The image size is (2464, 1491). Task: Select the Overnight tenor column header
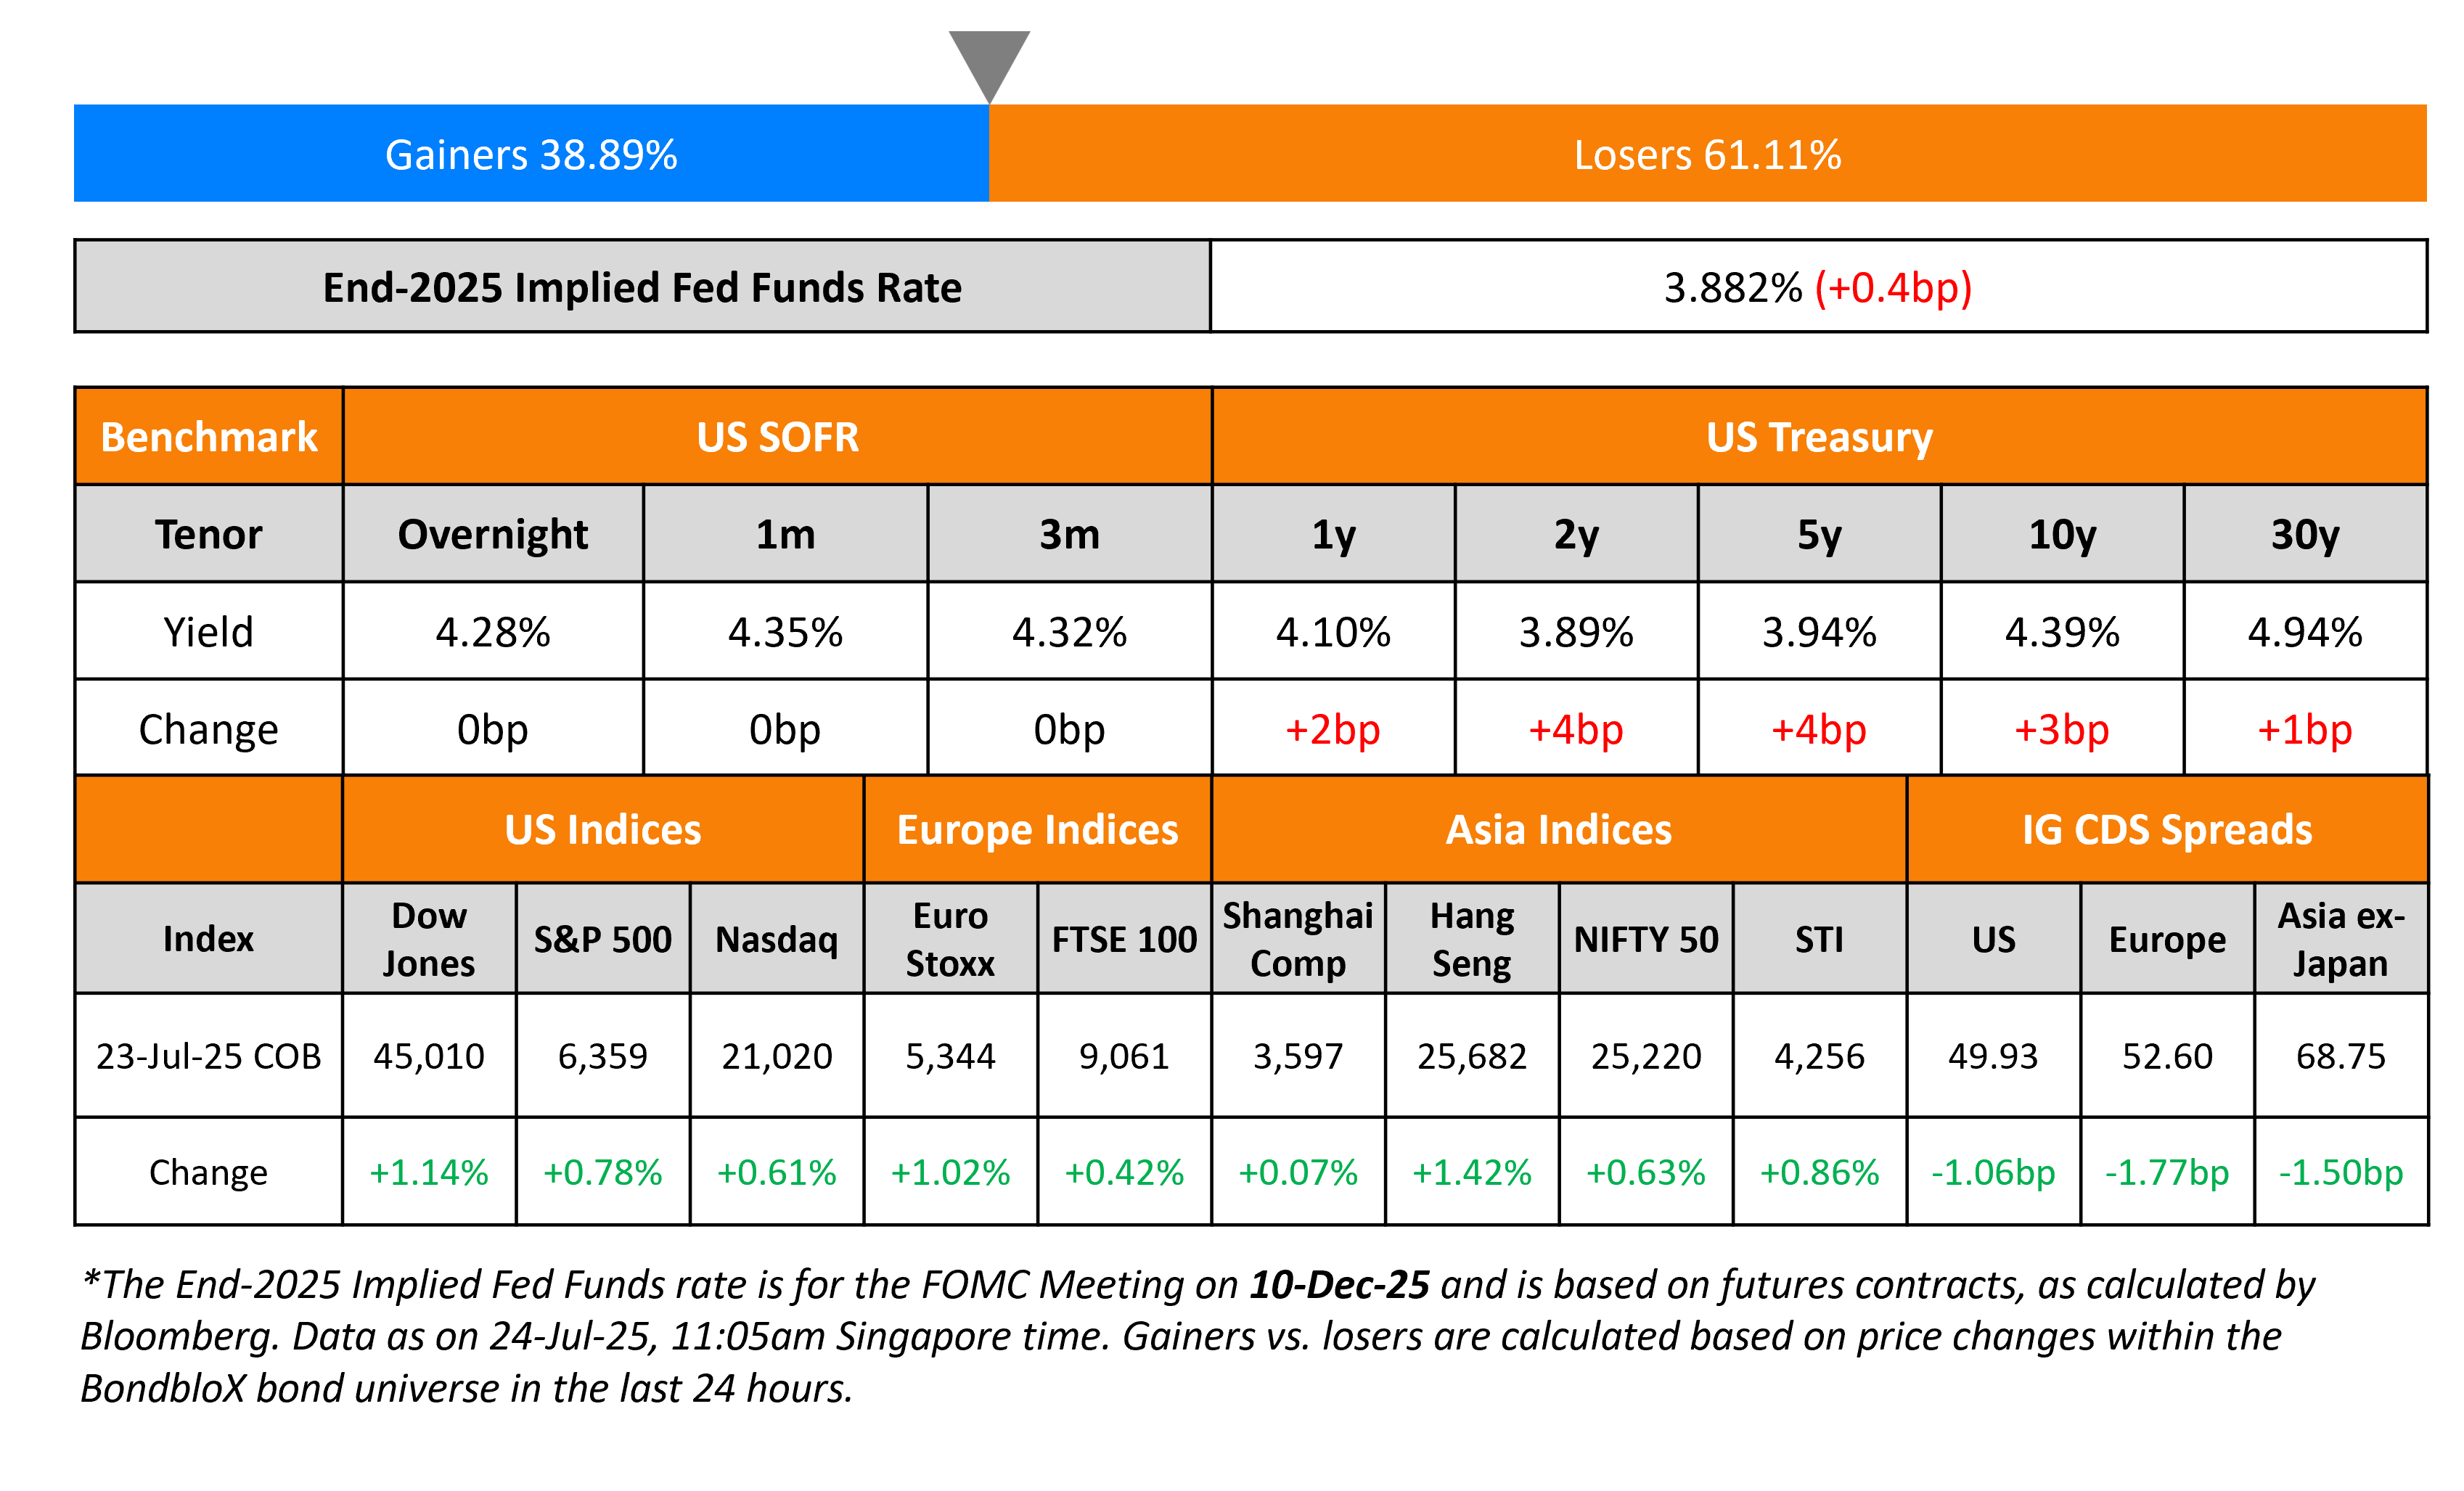point(493,534)
